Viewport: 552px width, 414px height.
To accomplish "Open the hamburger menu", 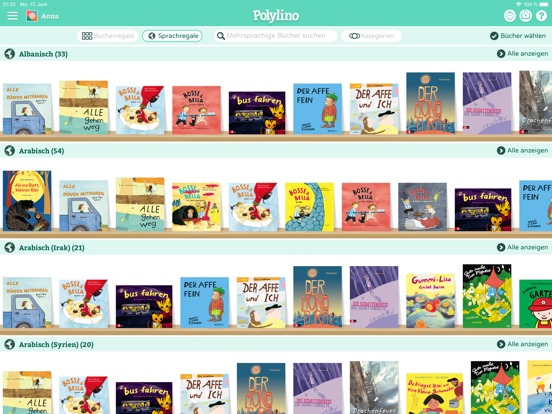I will (12, 16).
